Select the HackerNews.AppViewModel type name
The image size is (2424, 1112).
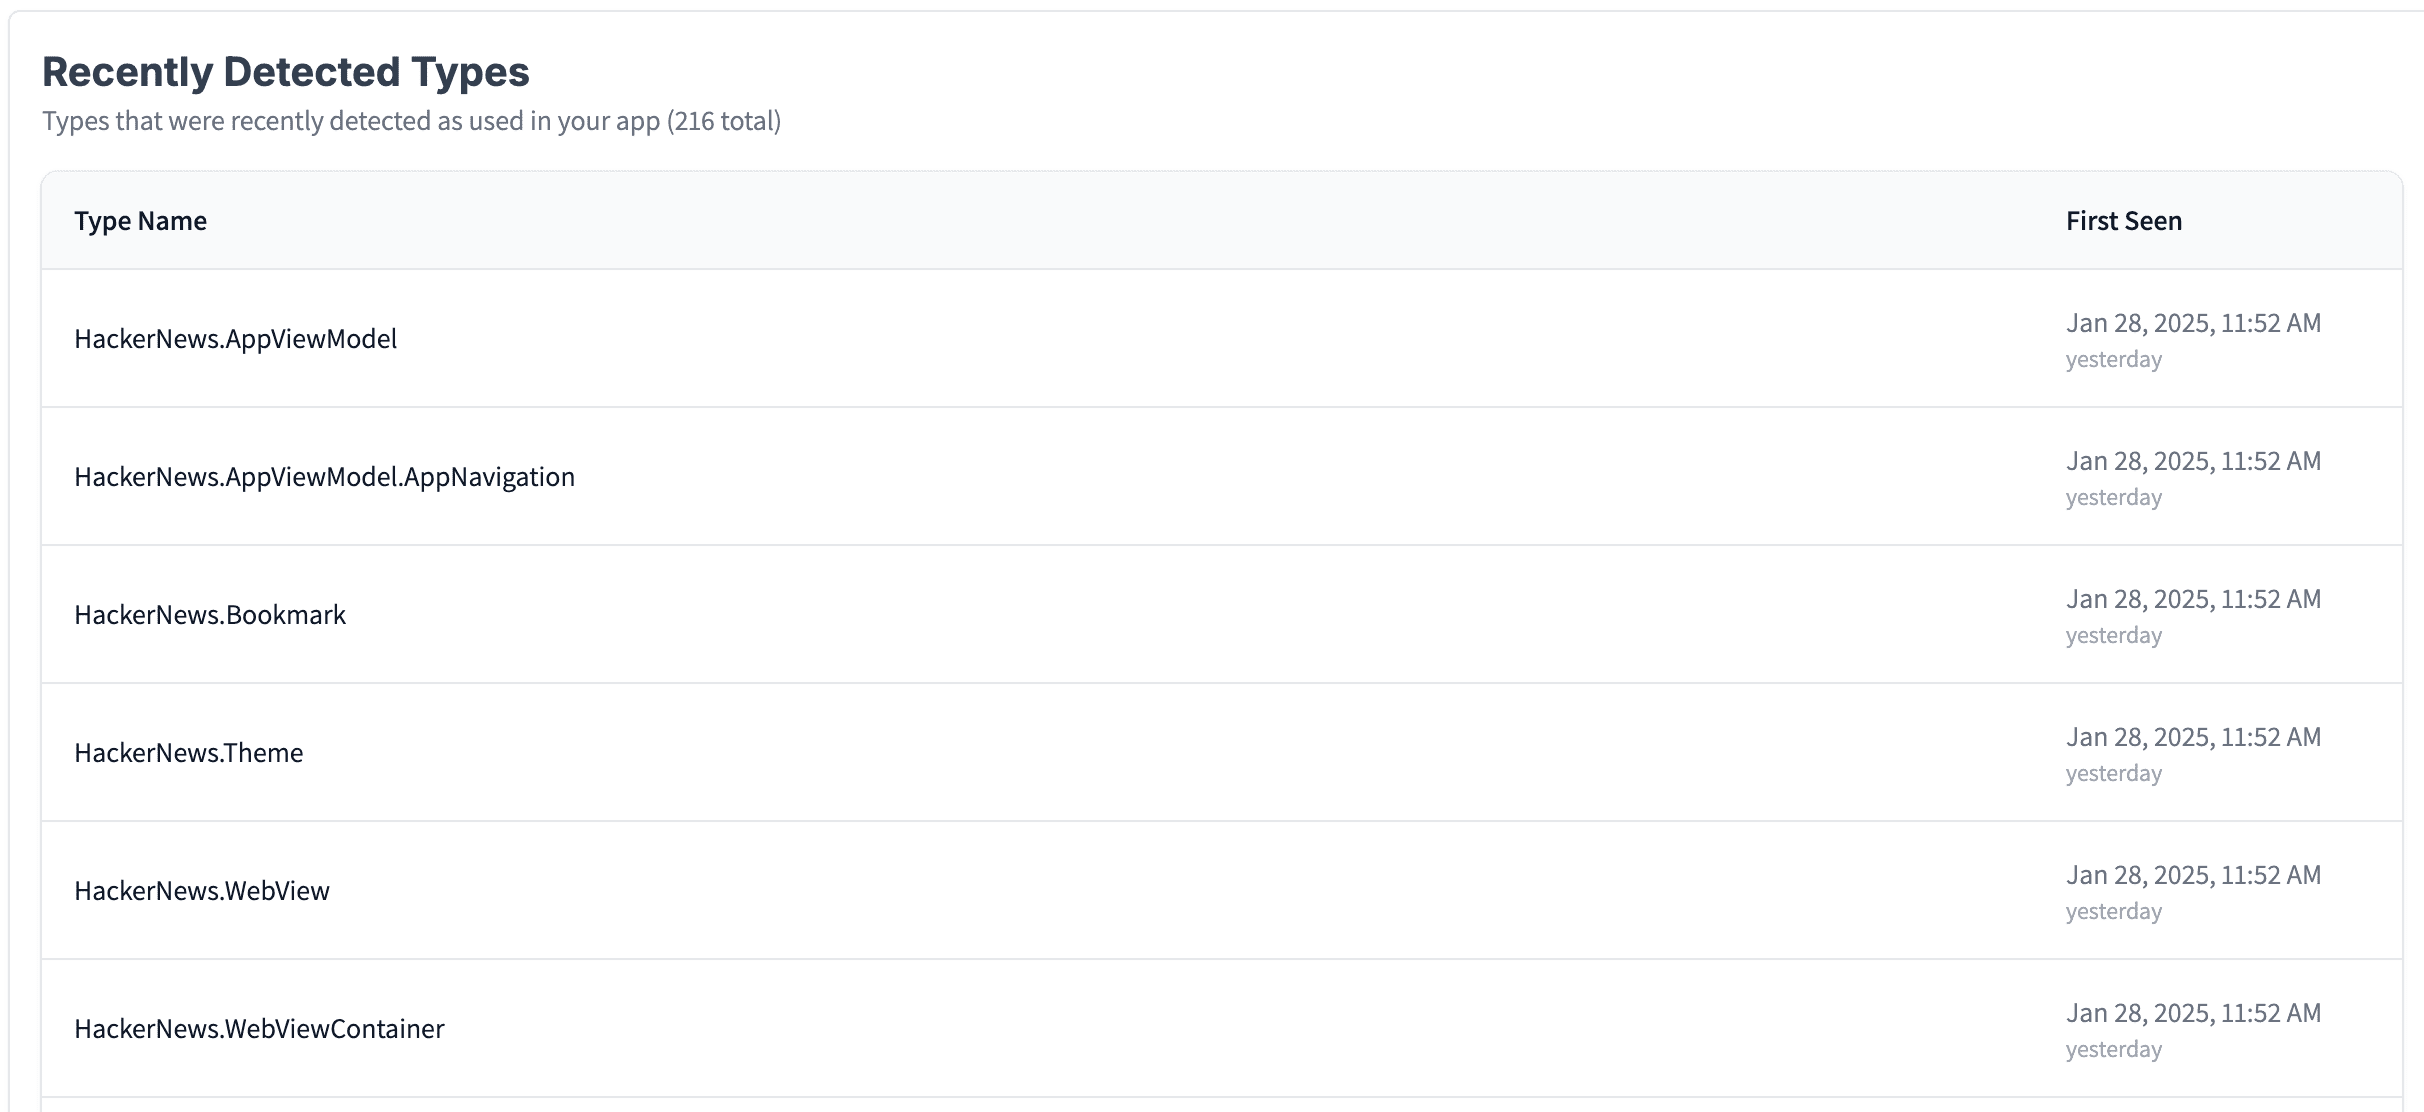click(235, 339)
